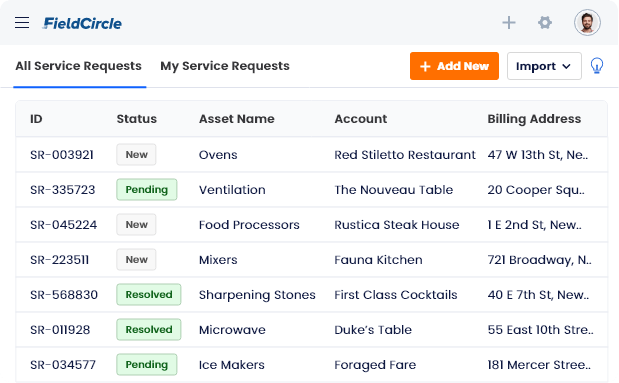The height and width of the screenshot is (383, 619).
Task: Click Red Stiletto Restaurant account
Action: tap(405, 155)
